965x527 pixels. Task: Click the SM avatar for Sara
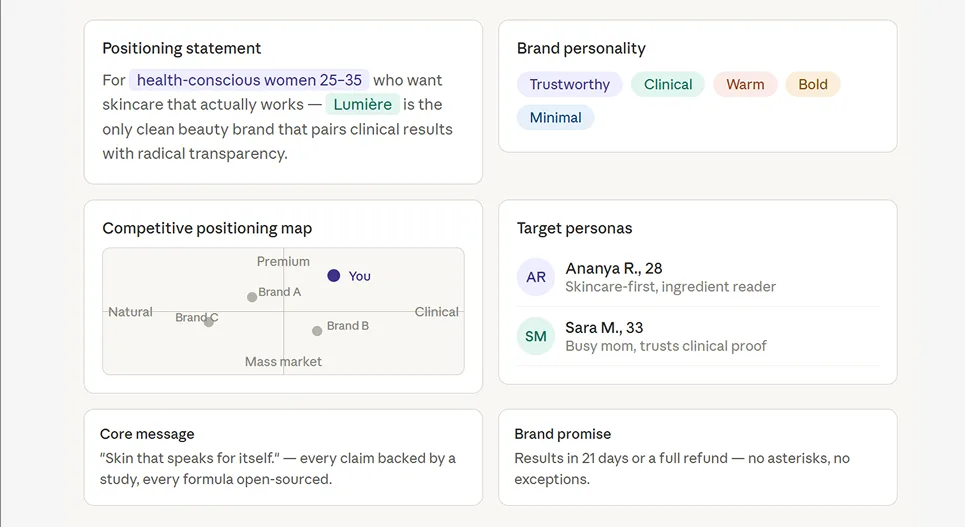point(535,336)
